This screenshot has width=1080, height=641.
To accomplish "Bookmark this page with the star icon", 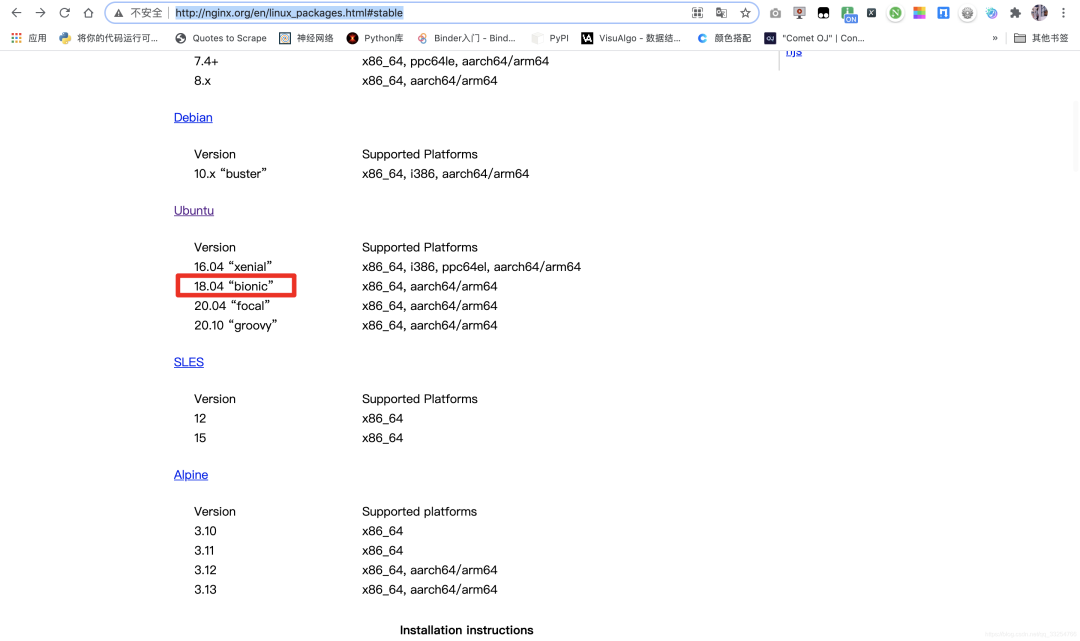I will pyautogui.click(x=745, y=12).
